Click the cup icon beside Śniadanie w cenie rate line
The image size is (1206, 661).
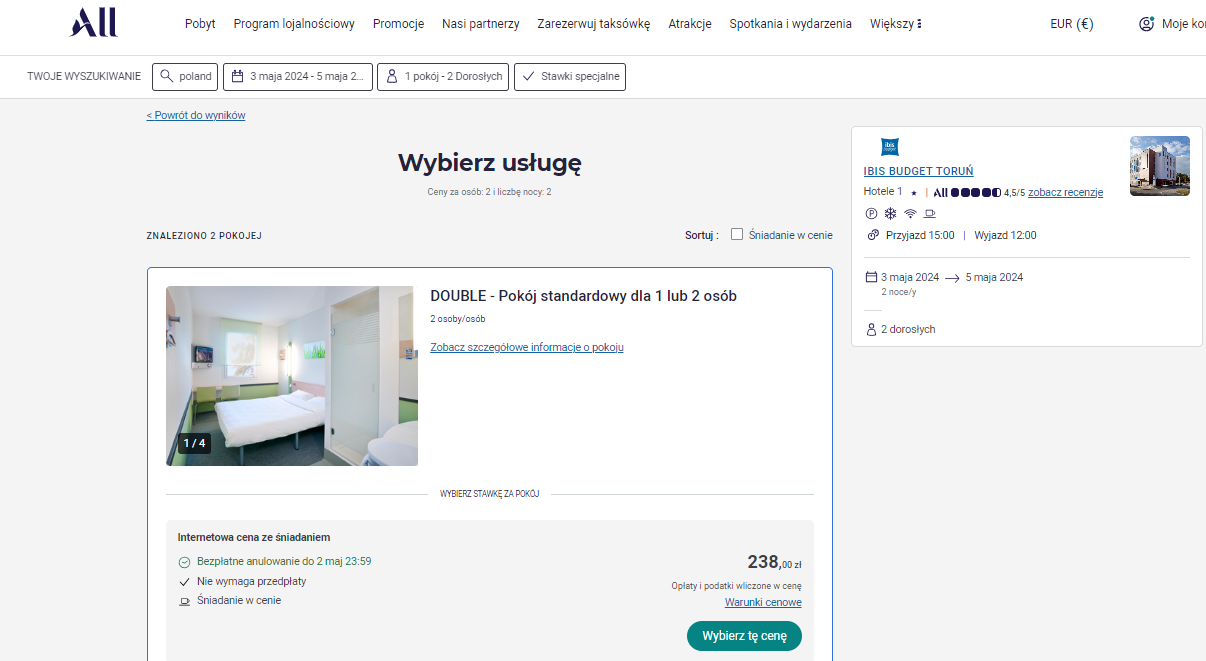point(184,601)
